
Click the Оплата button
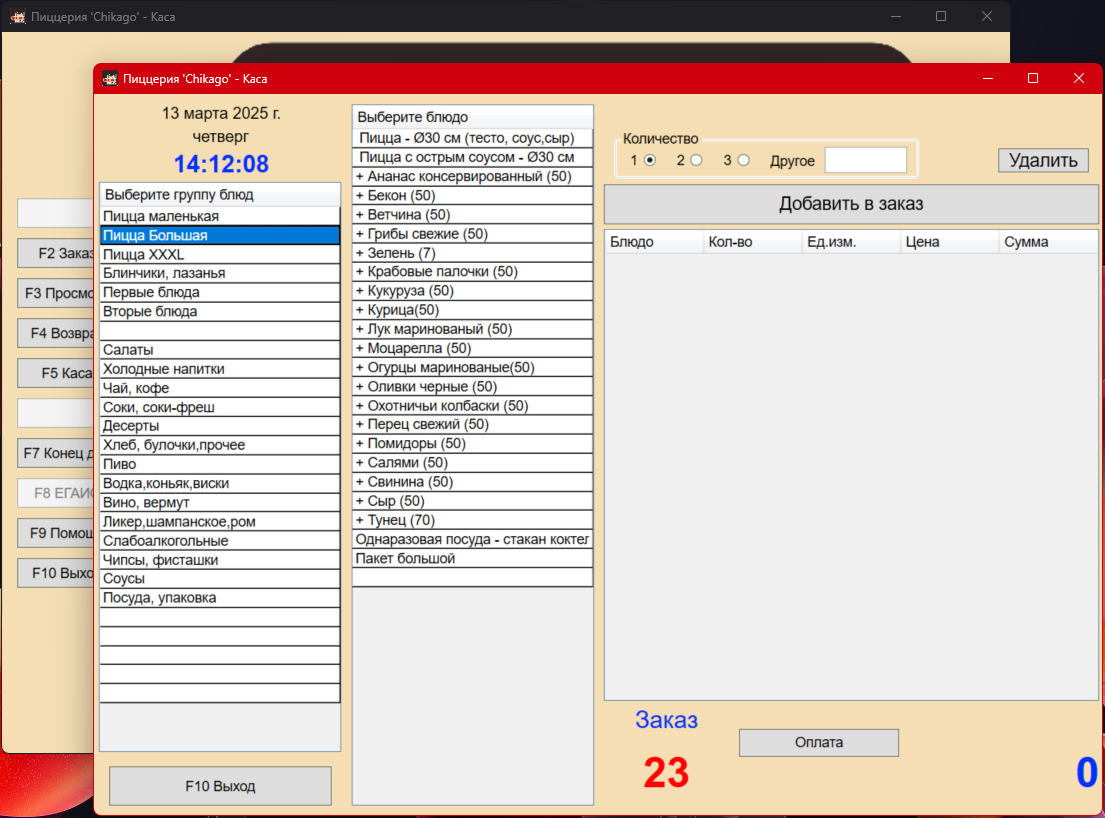(x=818, y=743)
